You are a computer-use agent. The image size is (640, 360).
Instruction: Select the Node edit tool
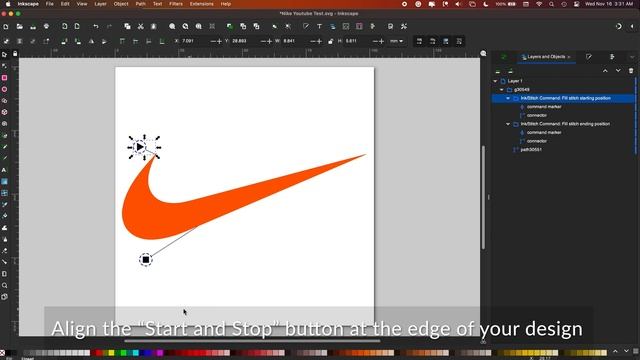4,66
